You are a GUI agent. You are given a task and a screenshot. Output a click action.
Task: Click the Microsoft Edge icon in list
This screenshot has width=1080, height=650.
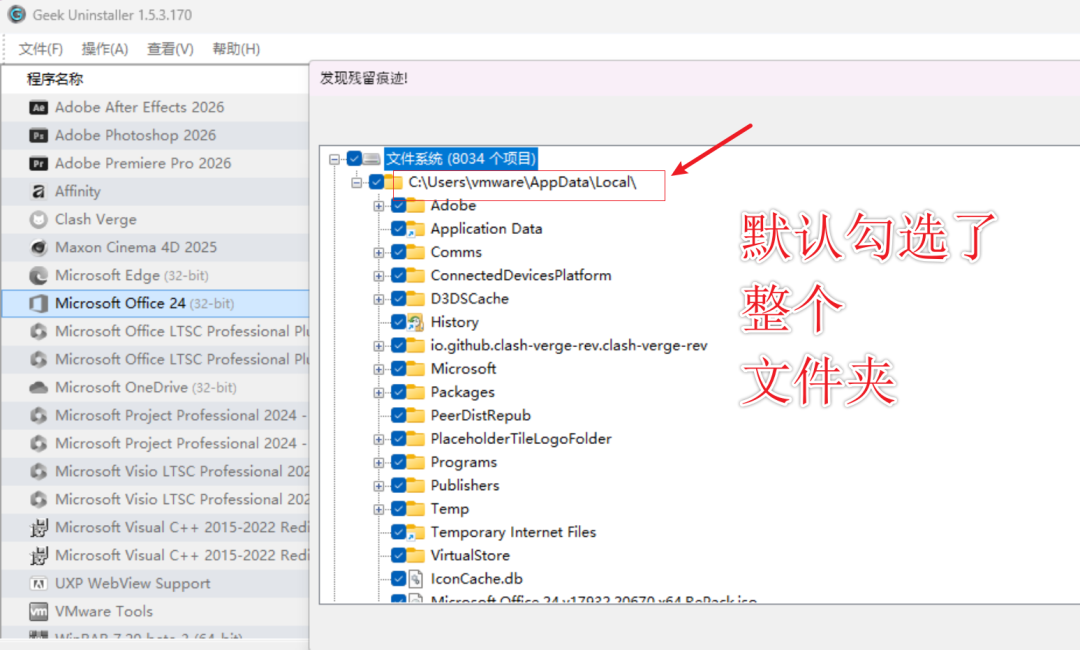(x=39, y=275)
